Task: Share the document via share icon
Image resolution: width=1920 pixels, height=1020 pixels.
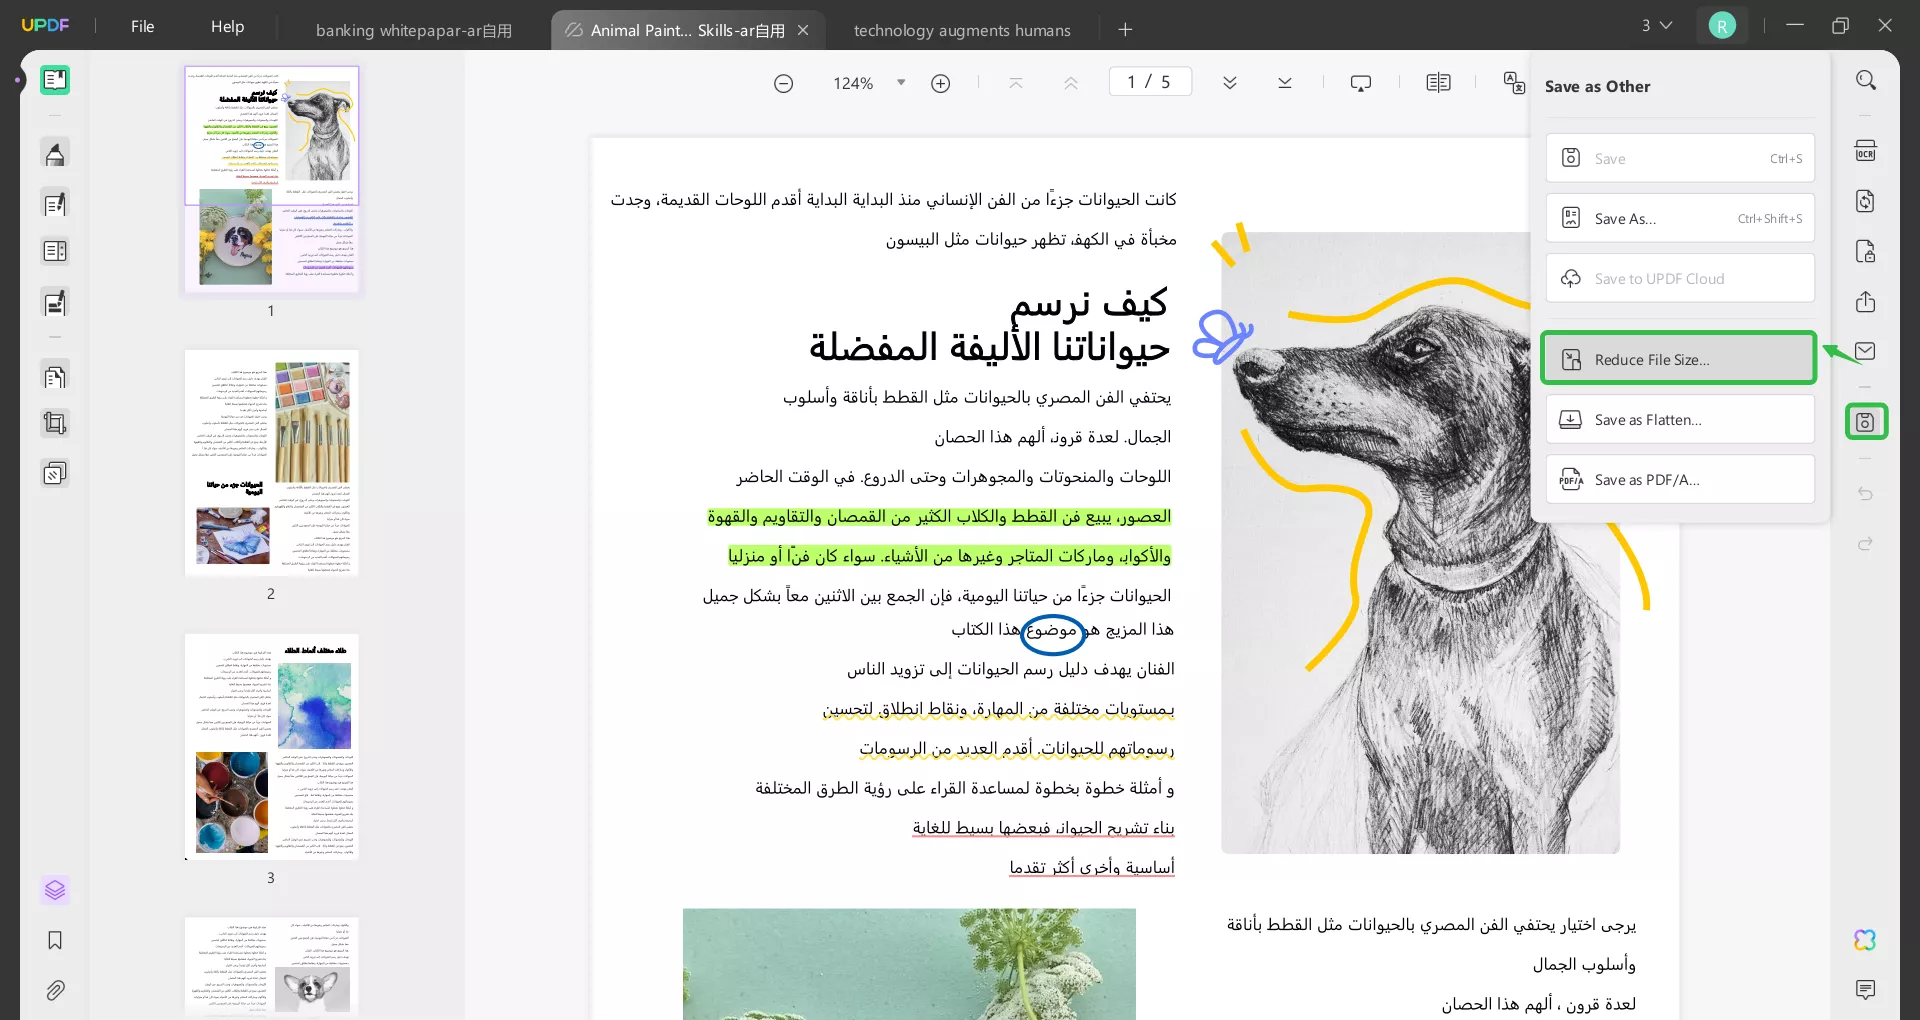Action: [1866, 301]
